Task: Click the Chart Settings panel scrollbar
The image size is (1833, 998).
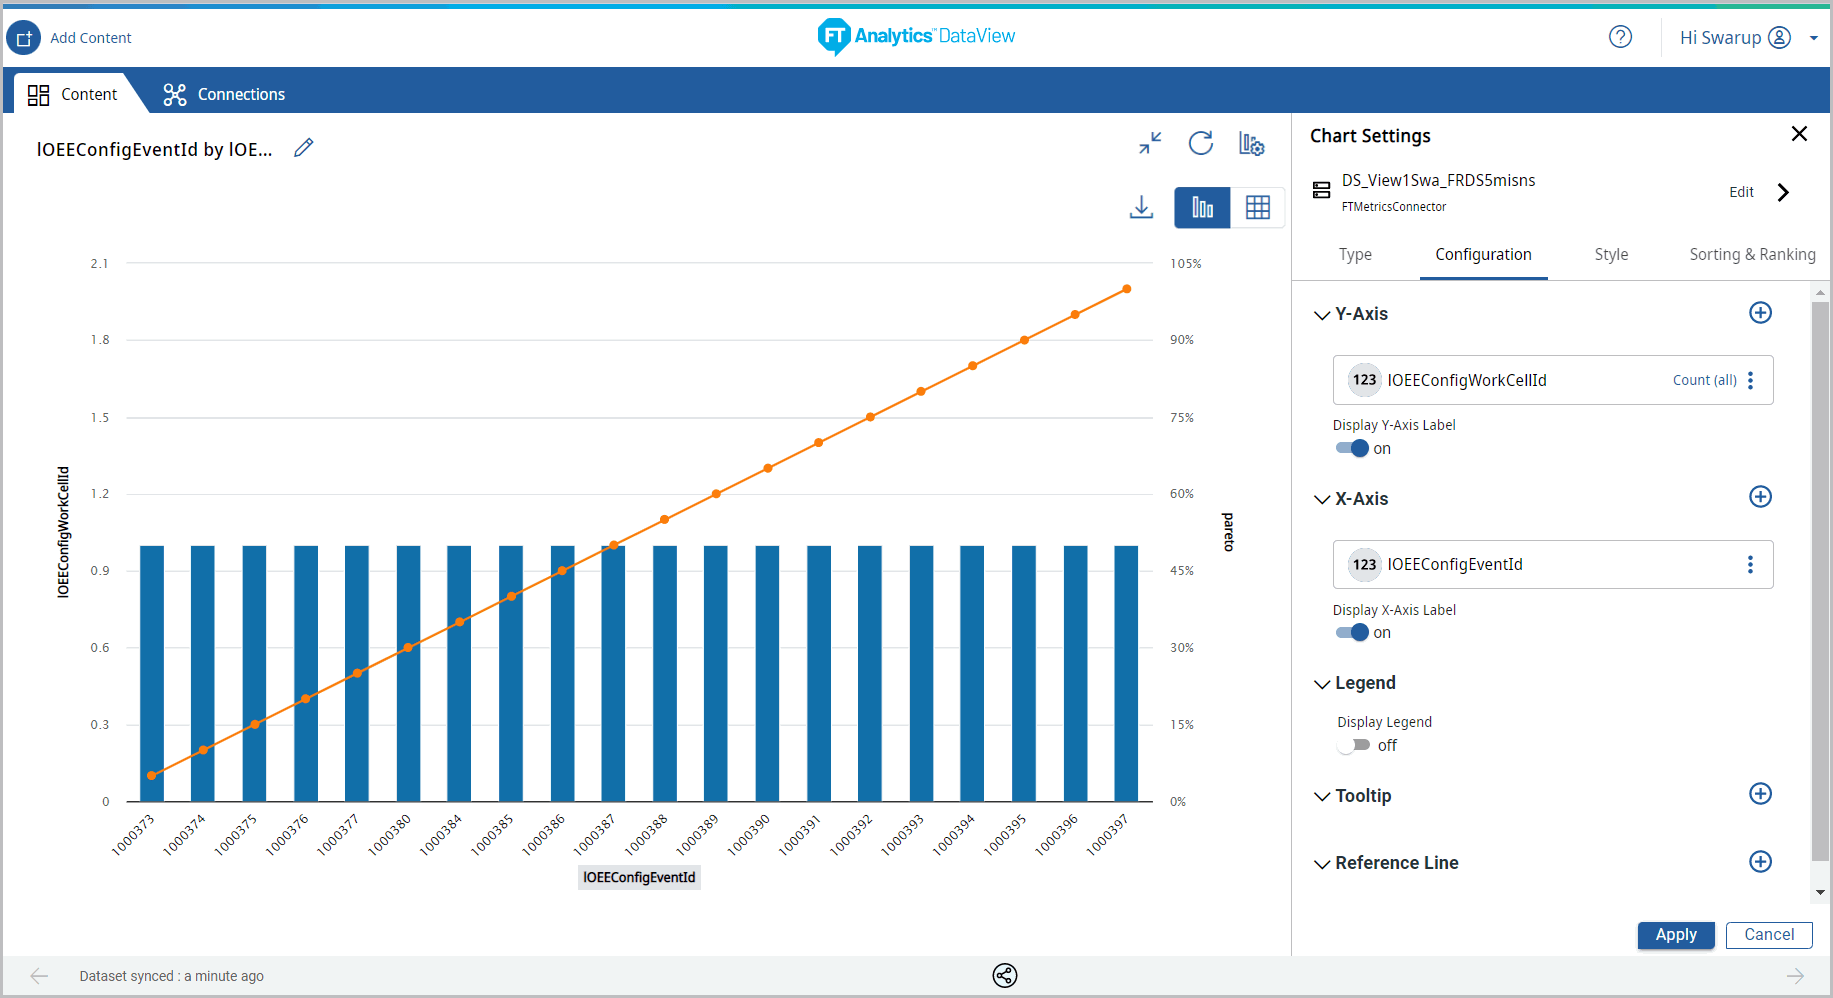Action: (1820, 580)
